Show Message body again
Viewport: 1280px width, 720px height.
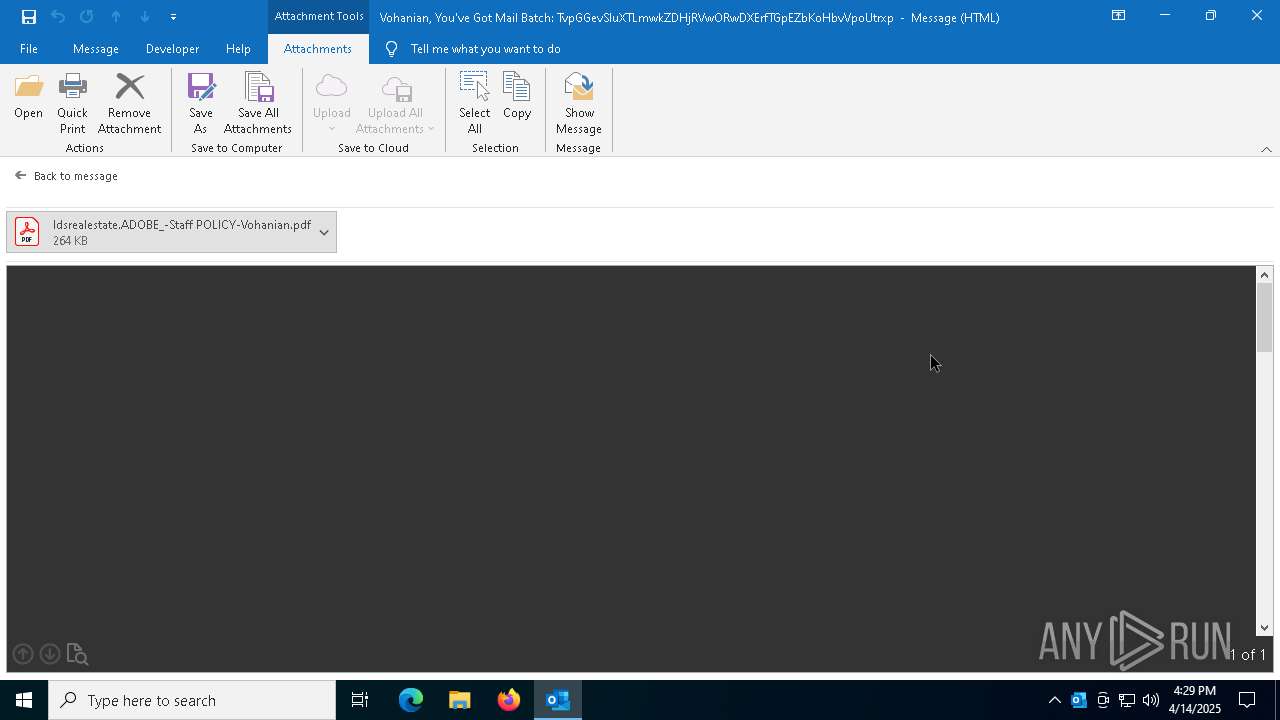578,104
